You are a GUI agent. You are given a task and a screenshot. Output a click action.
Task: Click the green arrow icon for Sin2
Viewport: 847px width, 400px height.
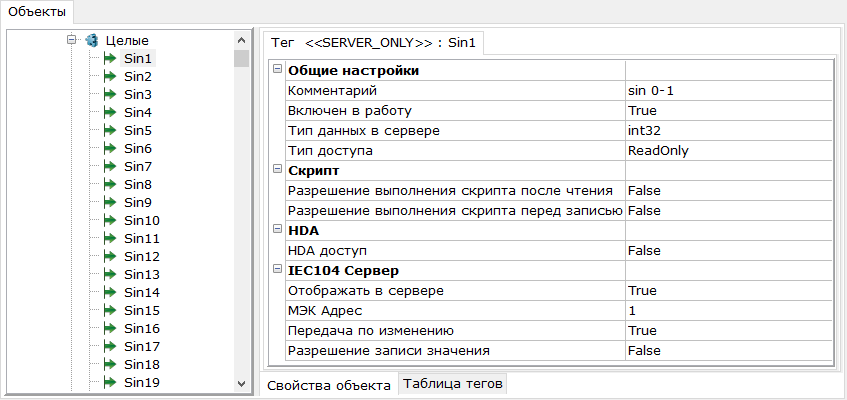pyautogui.click(x=110, y=76)
